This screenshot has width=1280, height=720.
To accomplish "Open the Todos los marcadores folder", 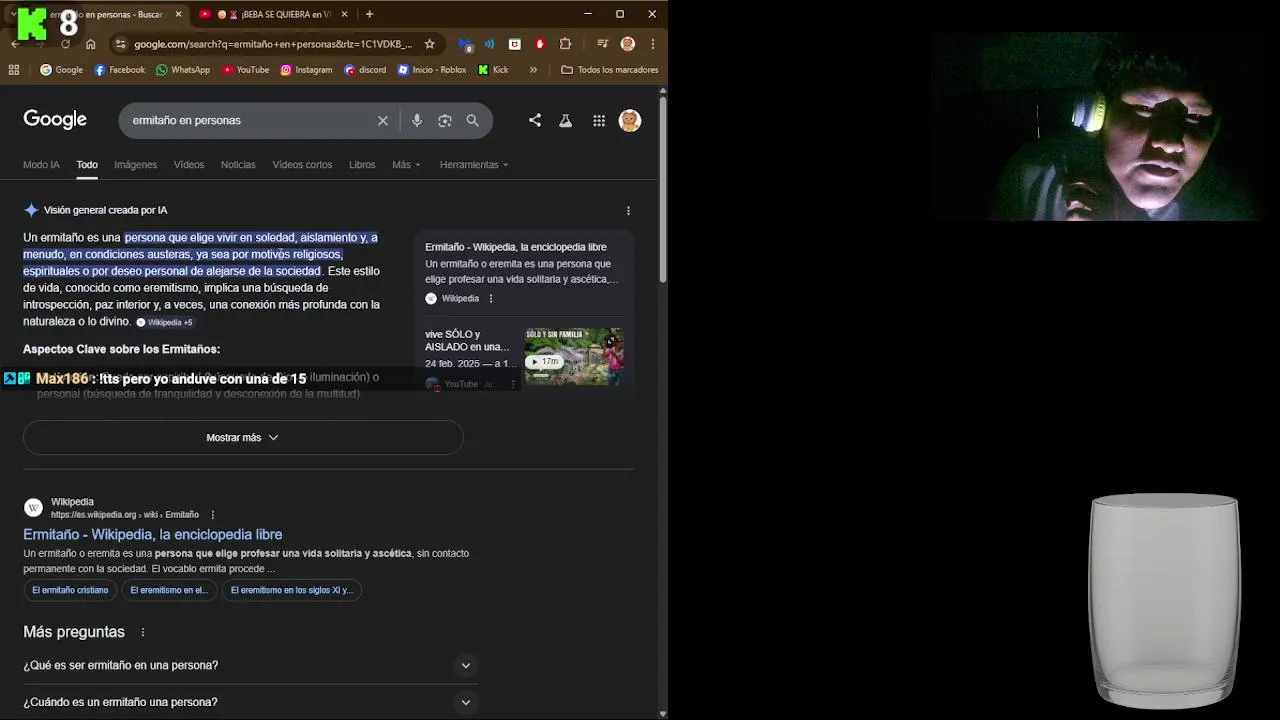I will [609, 70].
